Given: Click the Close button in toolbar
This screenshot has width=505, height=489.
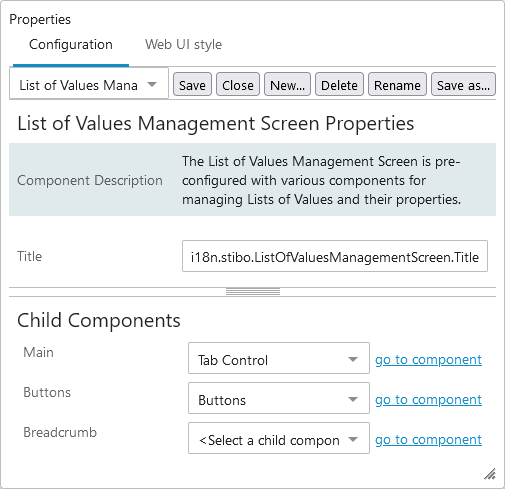Looking at the screenshot, I should tap(238, 85).
